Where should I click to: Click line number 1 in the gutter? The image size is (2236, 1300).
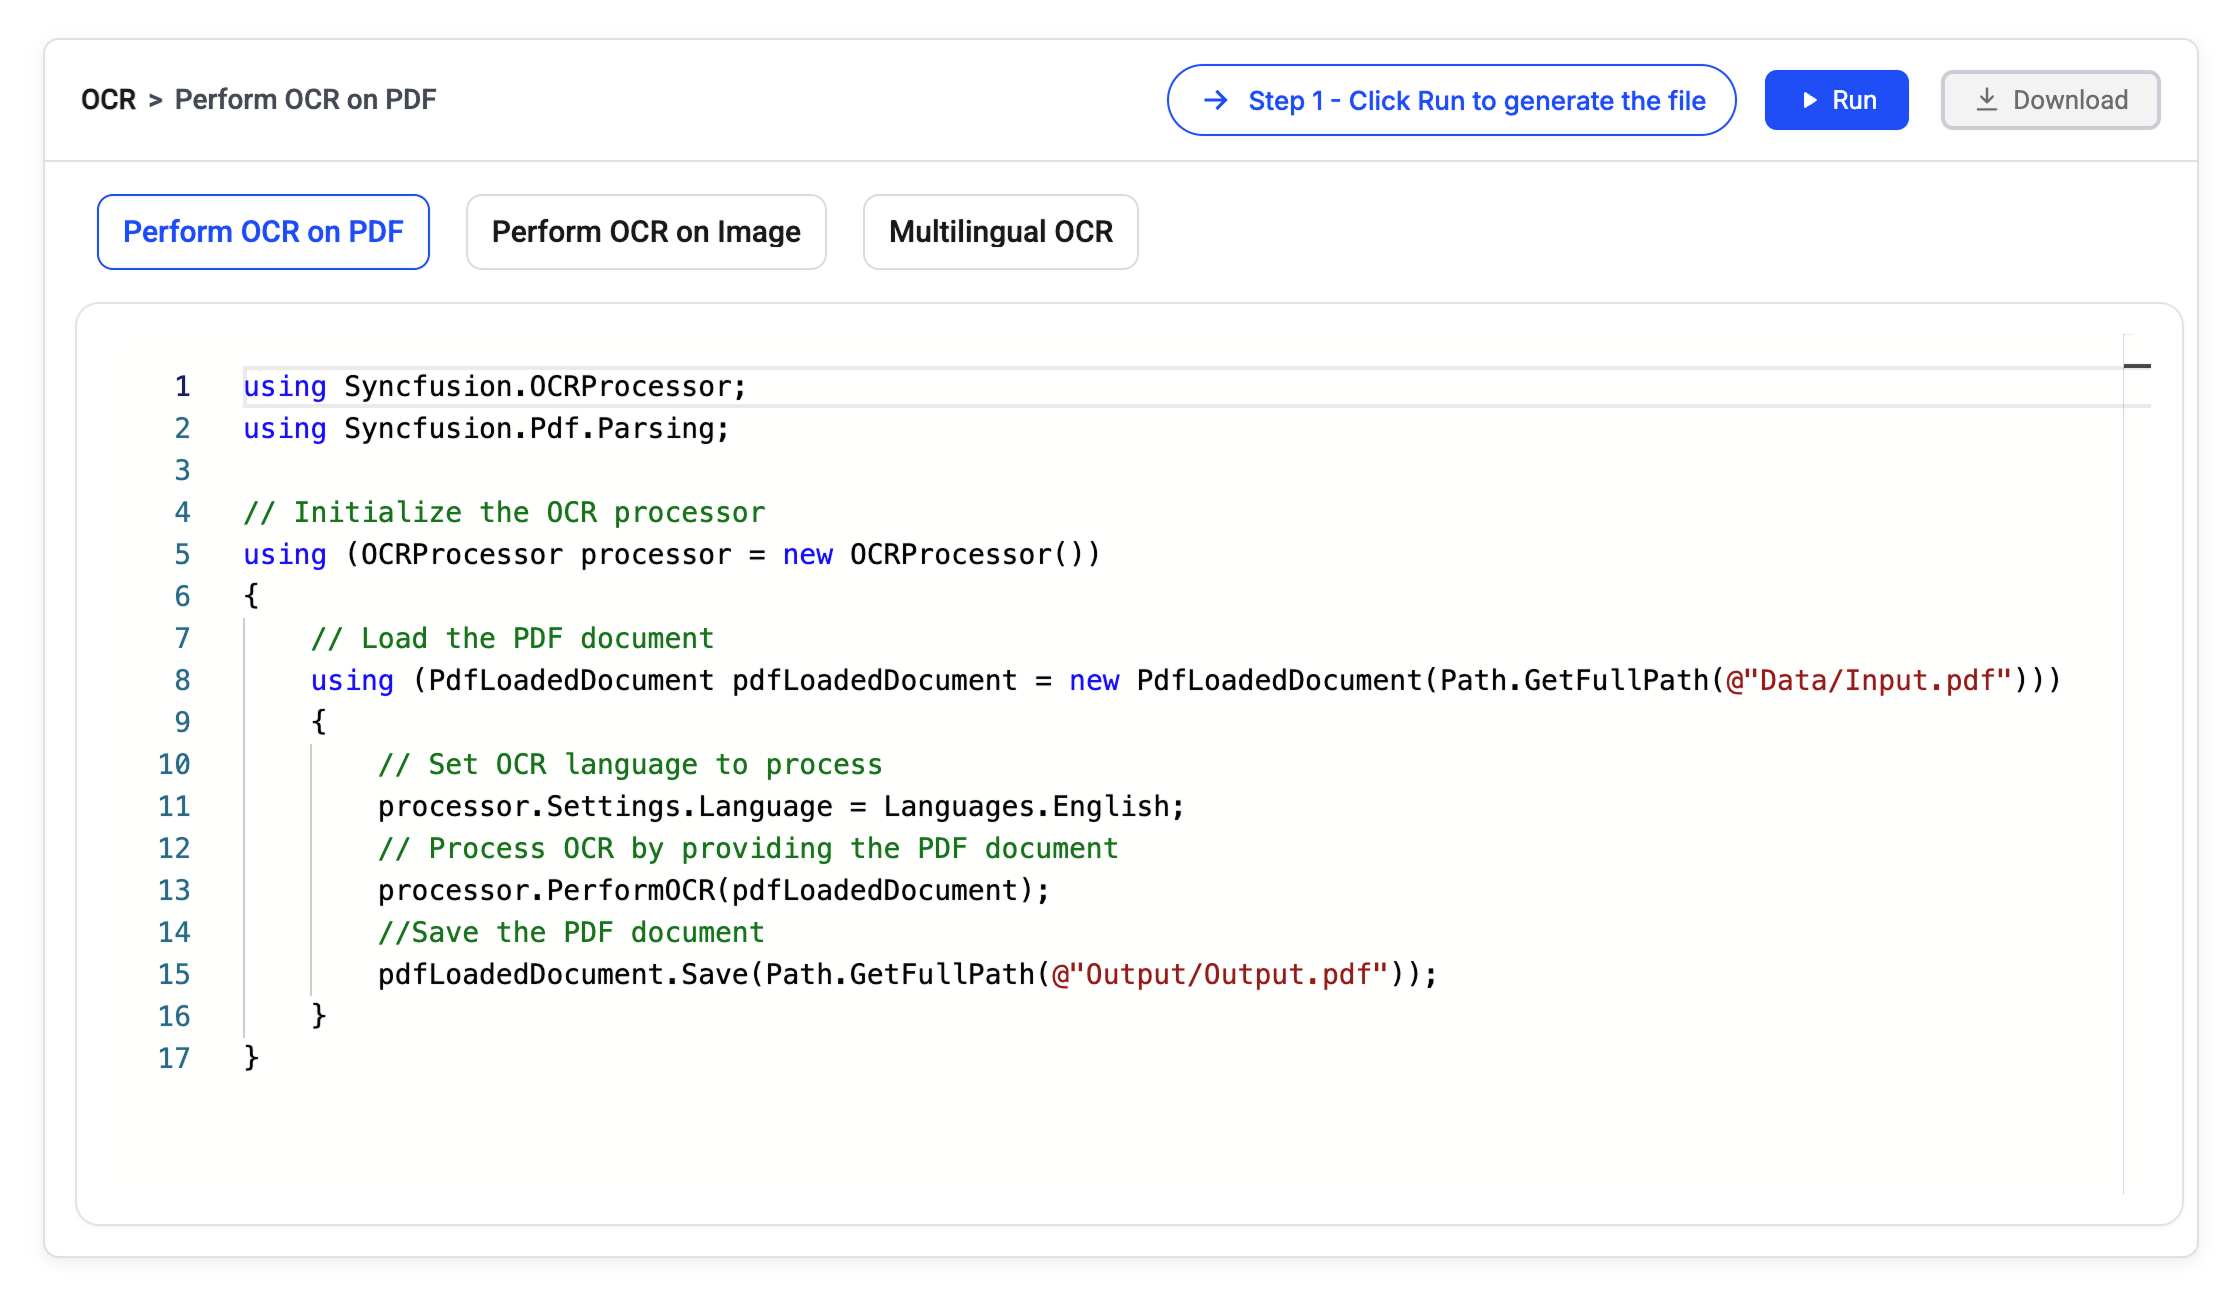pyautogui.click(x=182, y=386)
